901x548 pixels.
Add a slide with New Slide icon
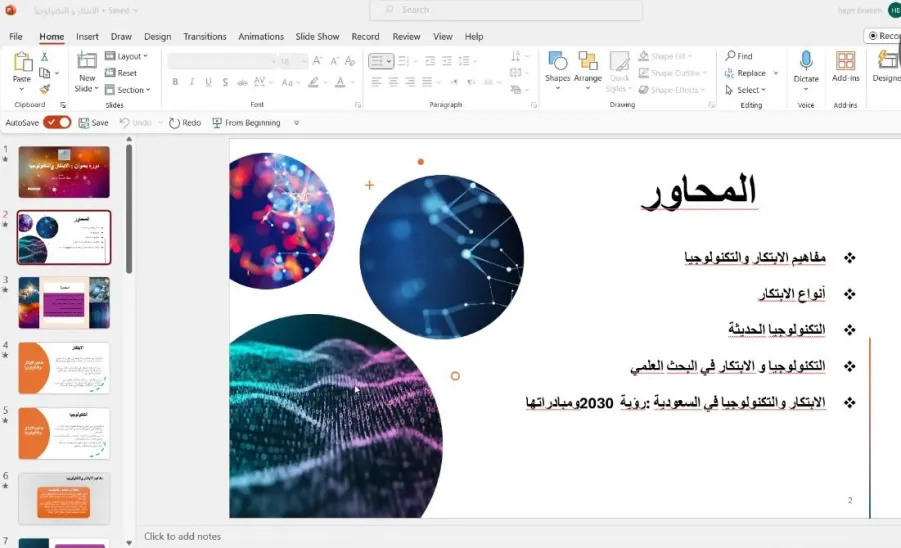click(87, 60)
